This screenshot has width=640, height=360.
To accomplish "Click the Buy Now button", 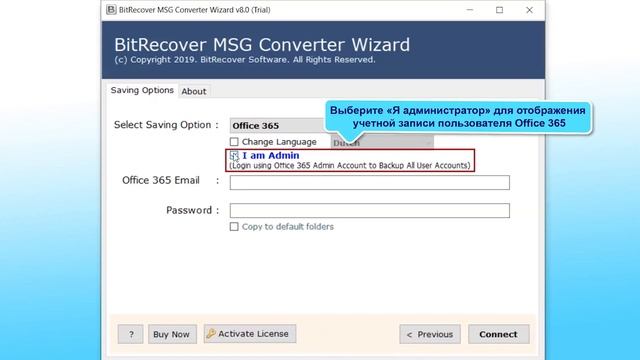I will pos(172,334).
